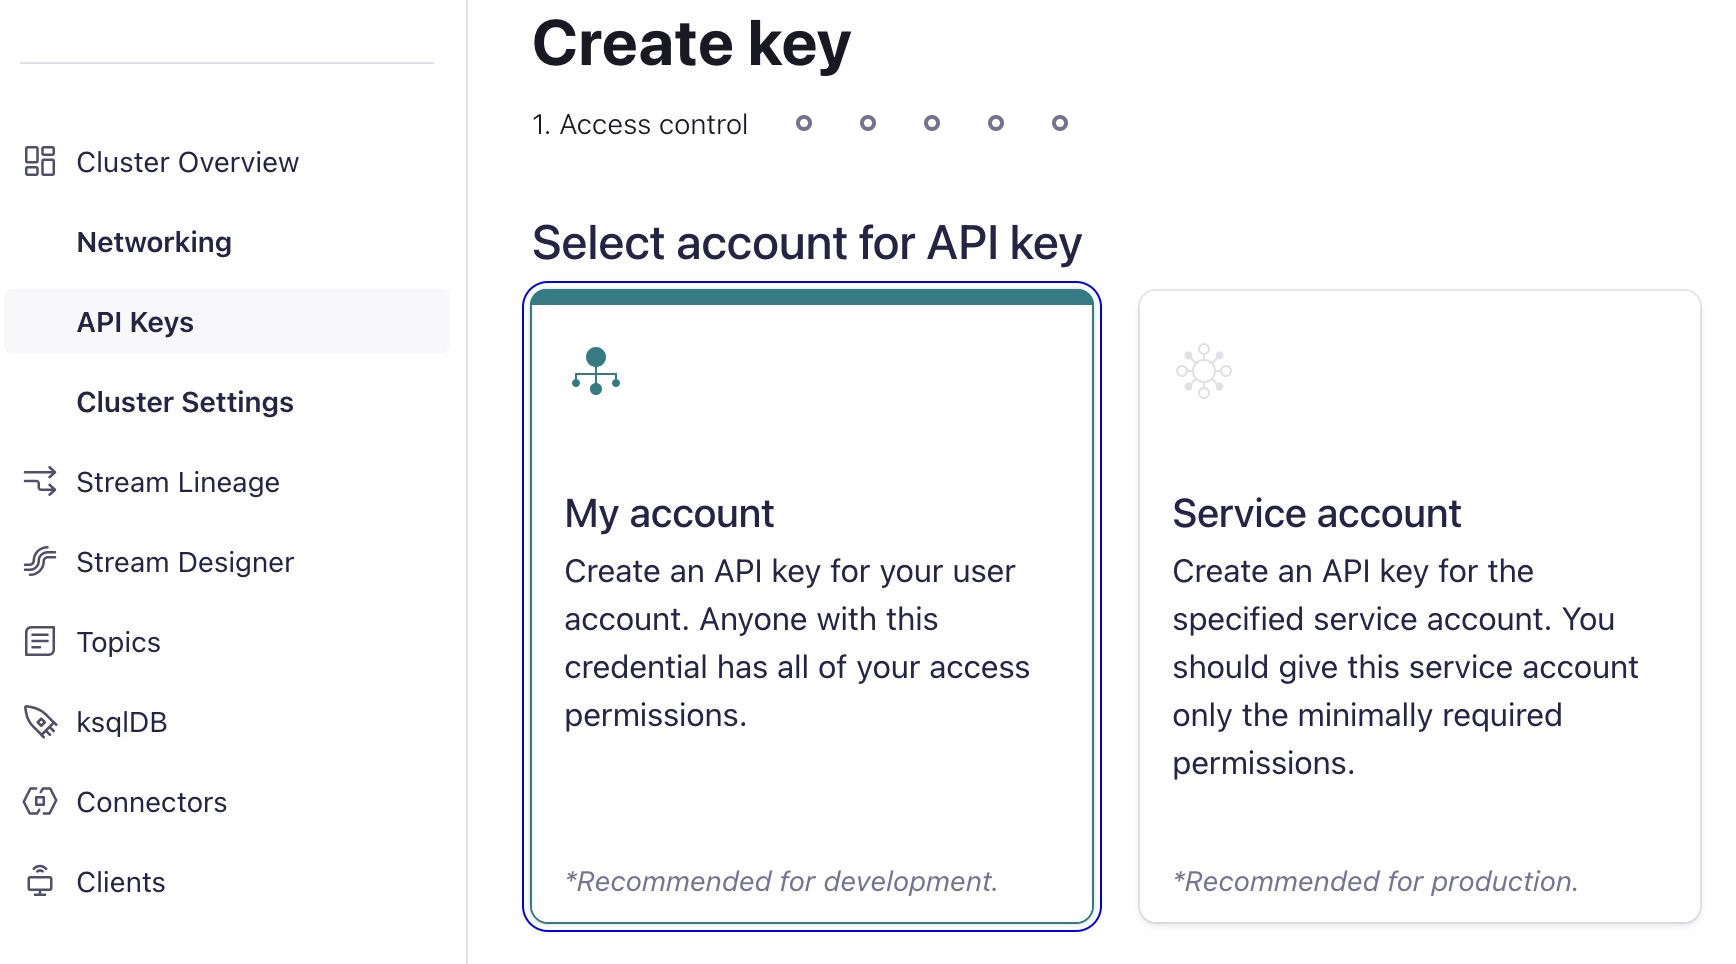Image resolution: width=1736 pixels, height=964 pixels.
Task: Click the first progress dot after Access control
Action: pos(803,123)
